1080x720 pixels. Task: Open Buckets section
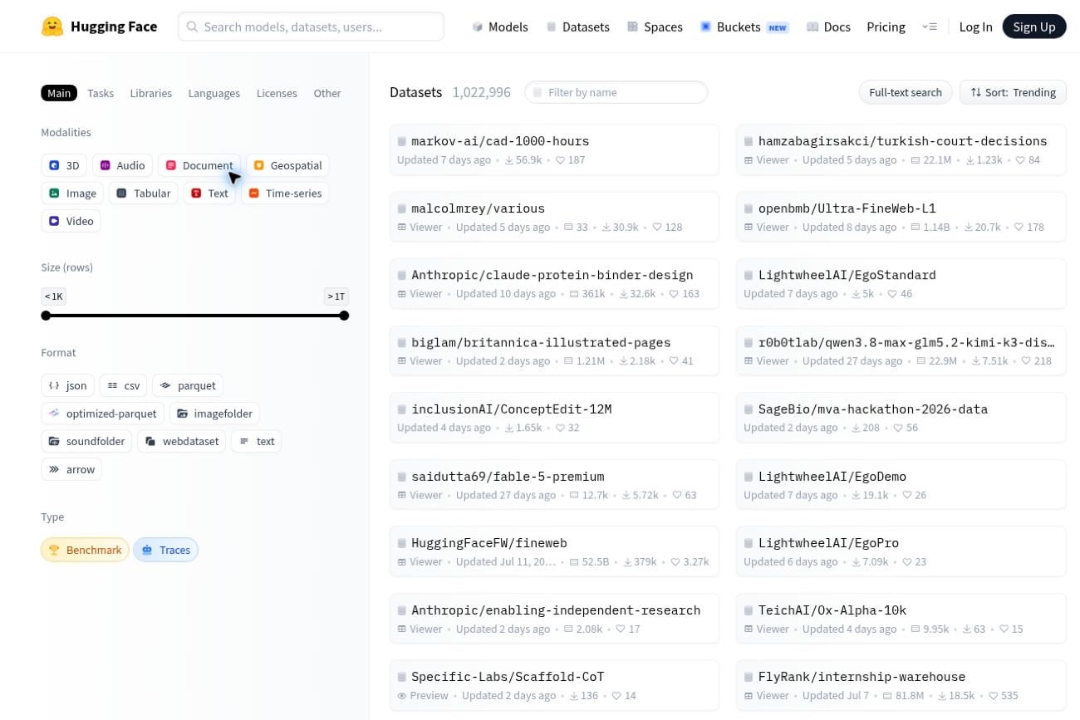(744, 27)
